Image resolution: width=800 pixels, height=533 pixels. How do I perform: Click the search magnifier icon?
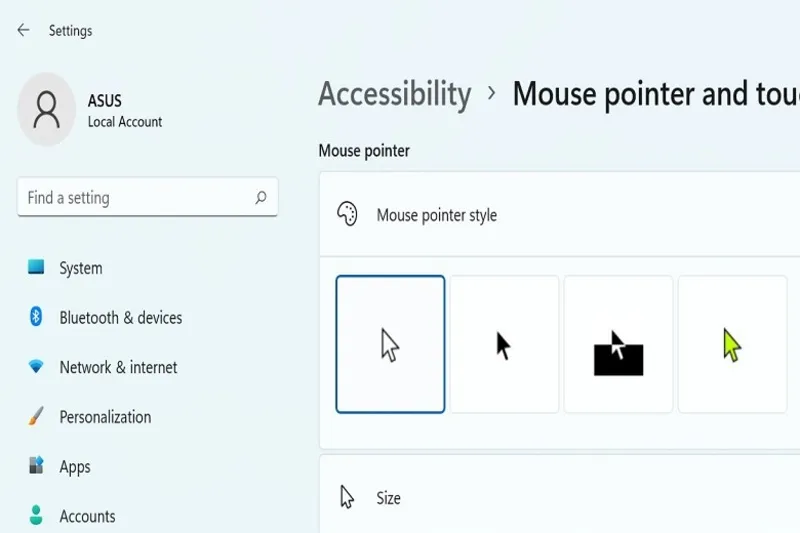[x=261, y=197]
